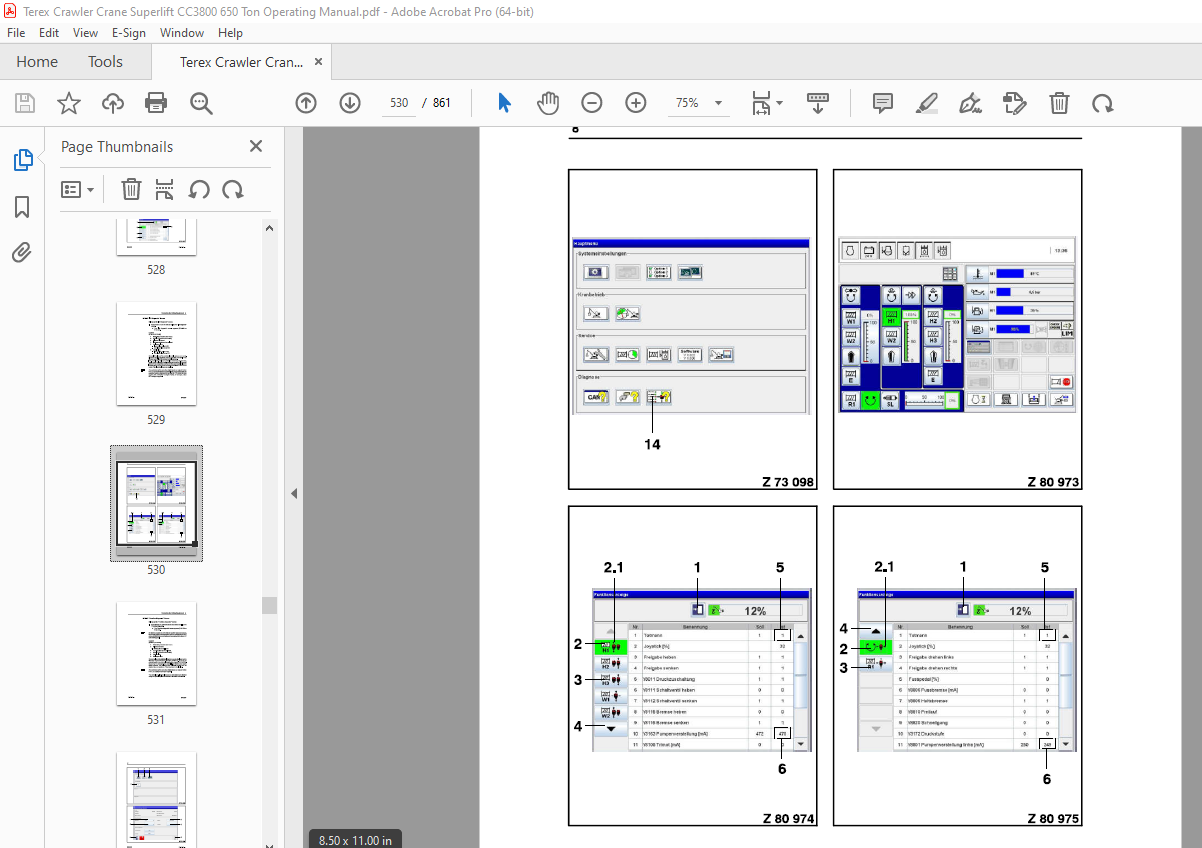
Task: Click the page number input field
Action: 399,103
